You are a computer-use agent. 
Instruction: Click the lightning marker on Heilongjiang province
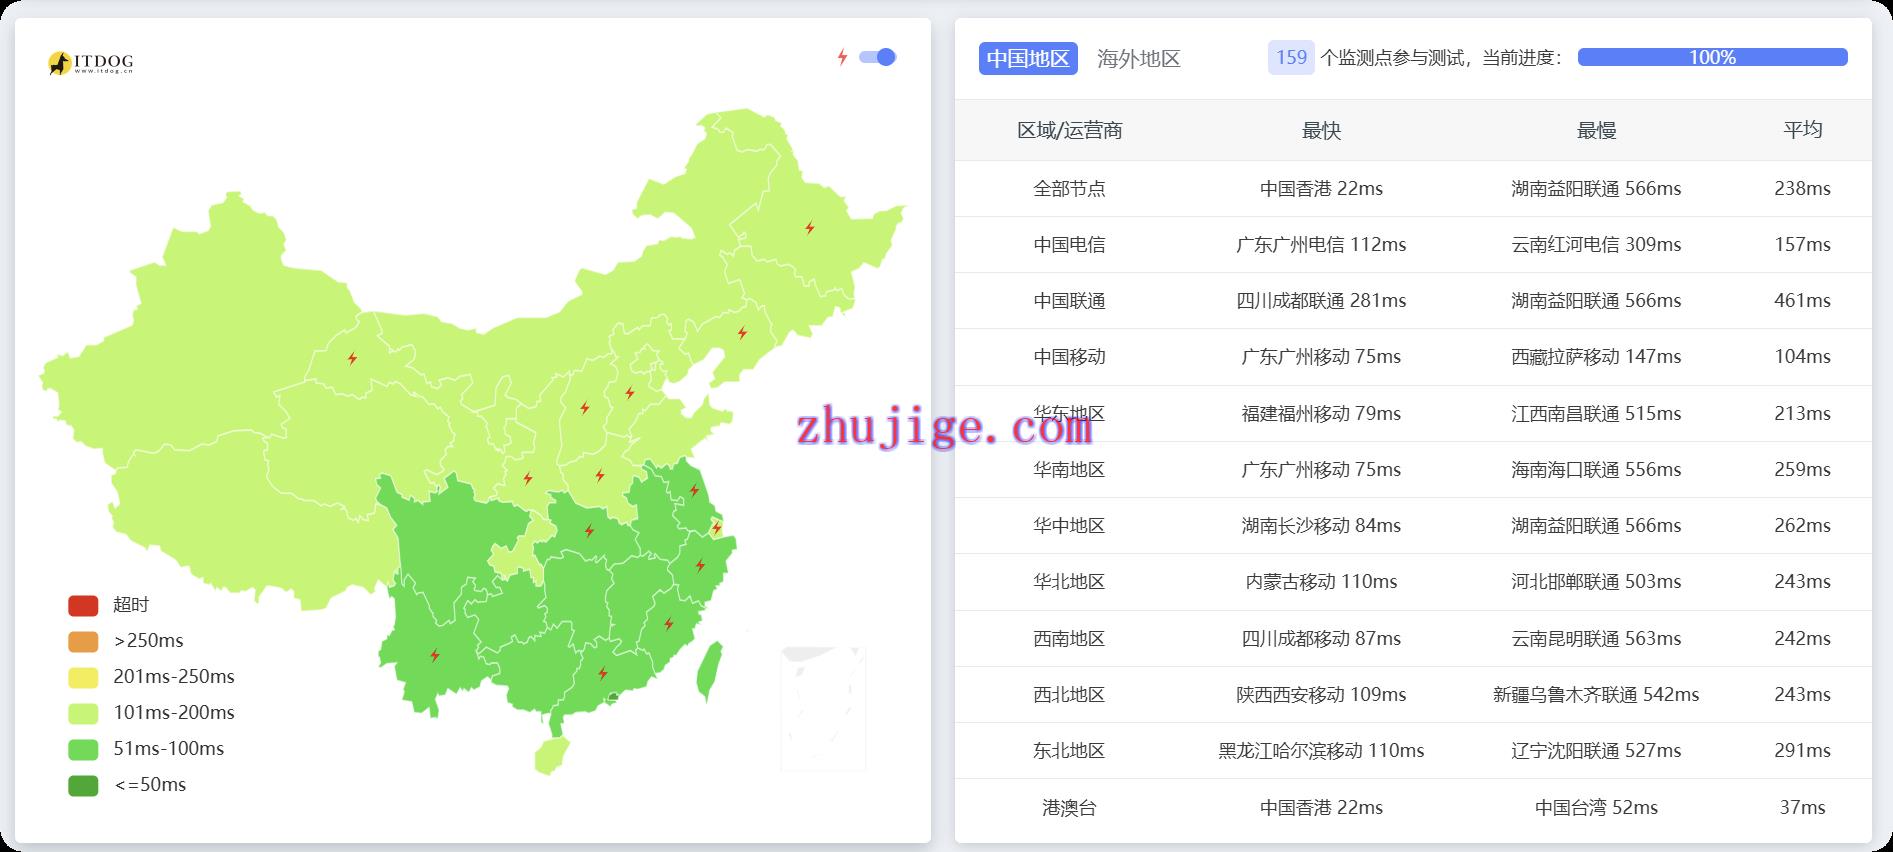tap(810, 228)
